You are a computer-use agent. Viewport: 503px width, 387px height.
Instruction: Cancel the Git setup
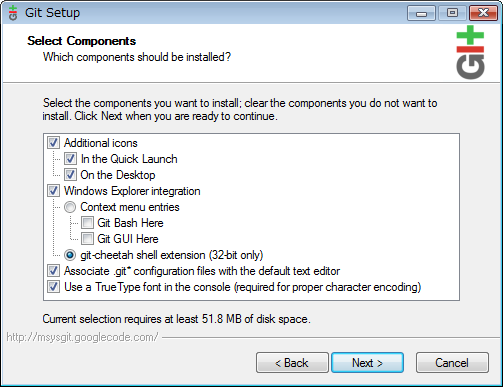(452, 363)
